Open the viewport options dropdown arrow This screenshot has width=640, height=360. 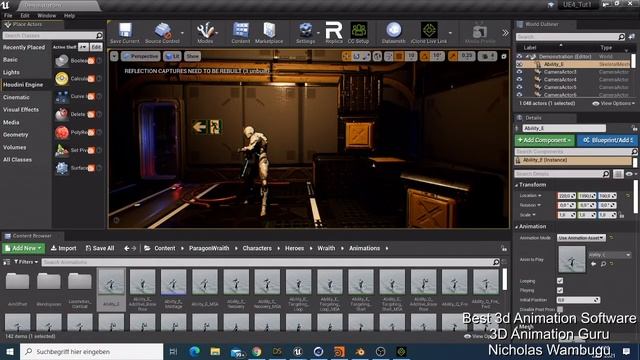coord(114,56)
